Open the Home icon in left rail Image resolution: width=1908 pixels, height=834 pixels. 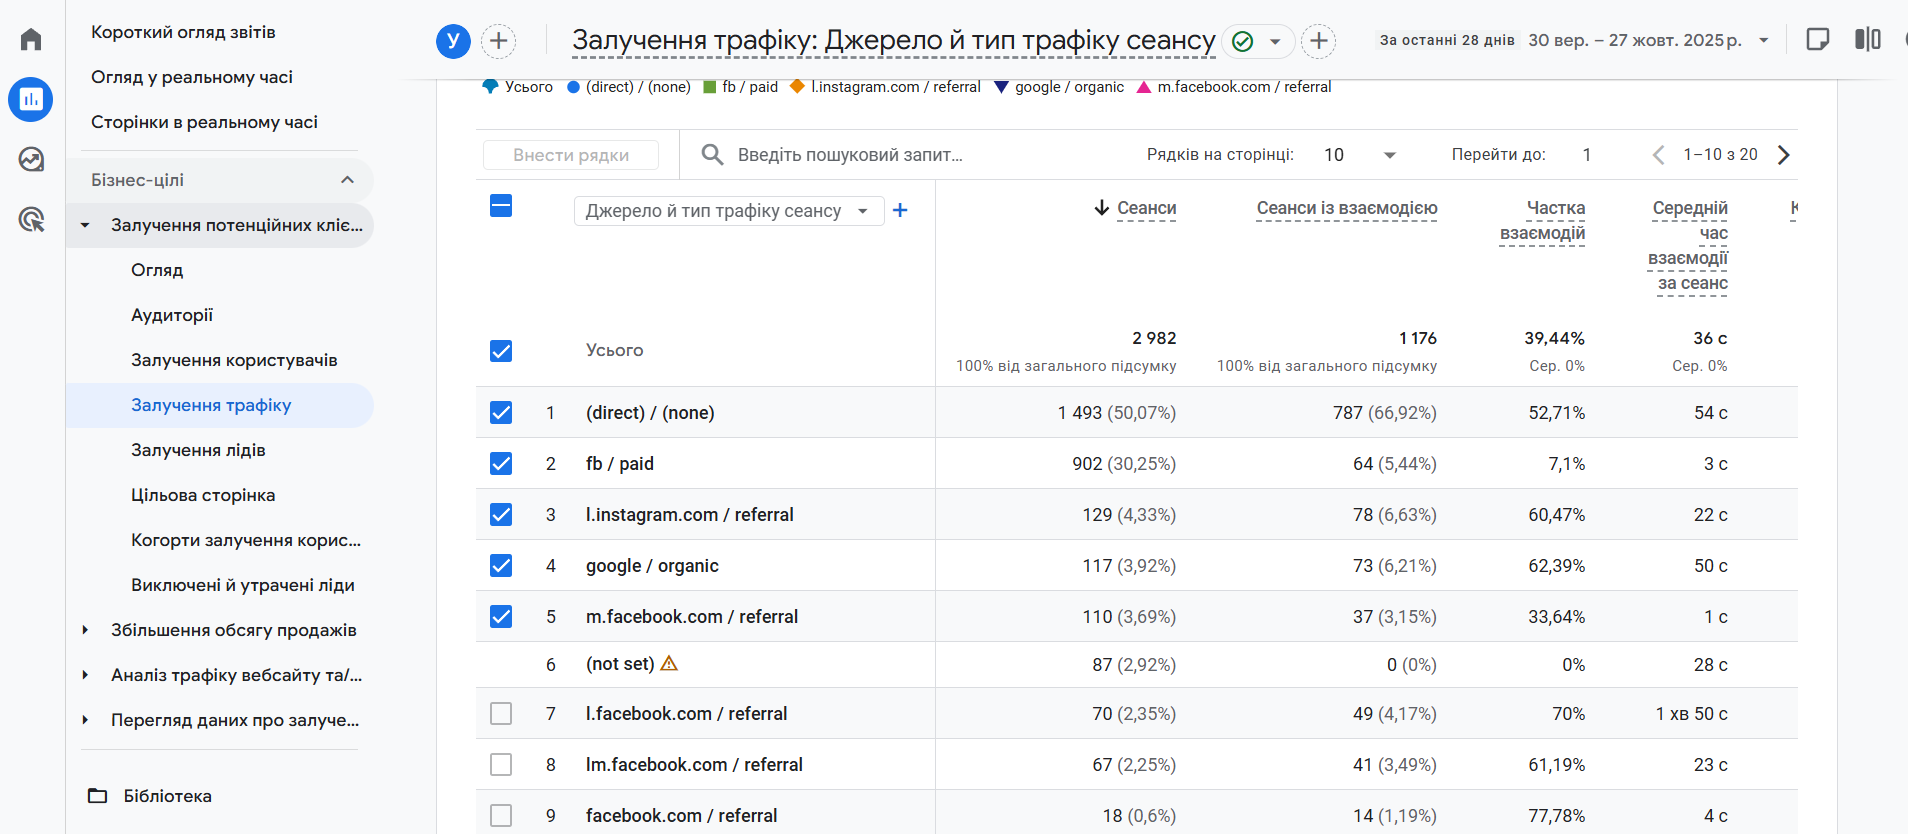click(x=31, y=40)
